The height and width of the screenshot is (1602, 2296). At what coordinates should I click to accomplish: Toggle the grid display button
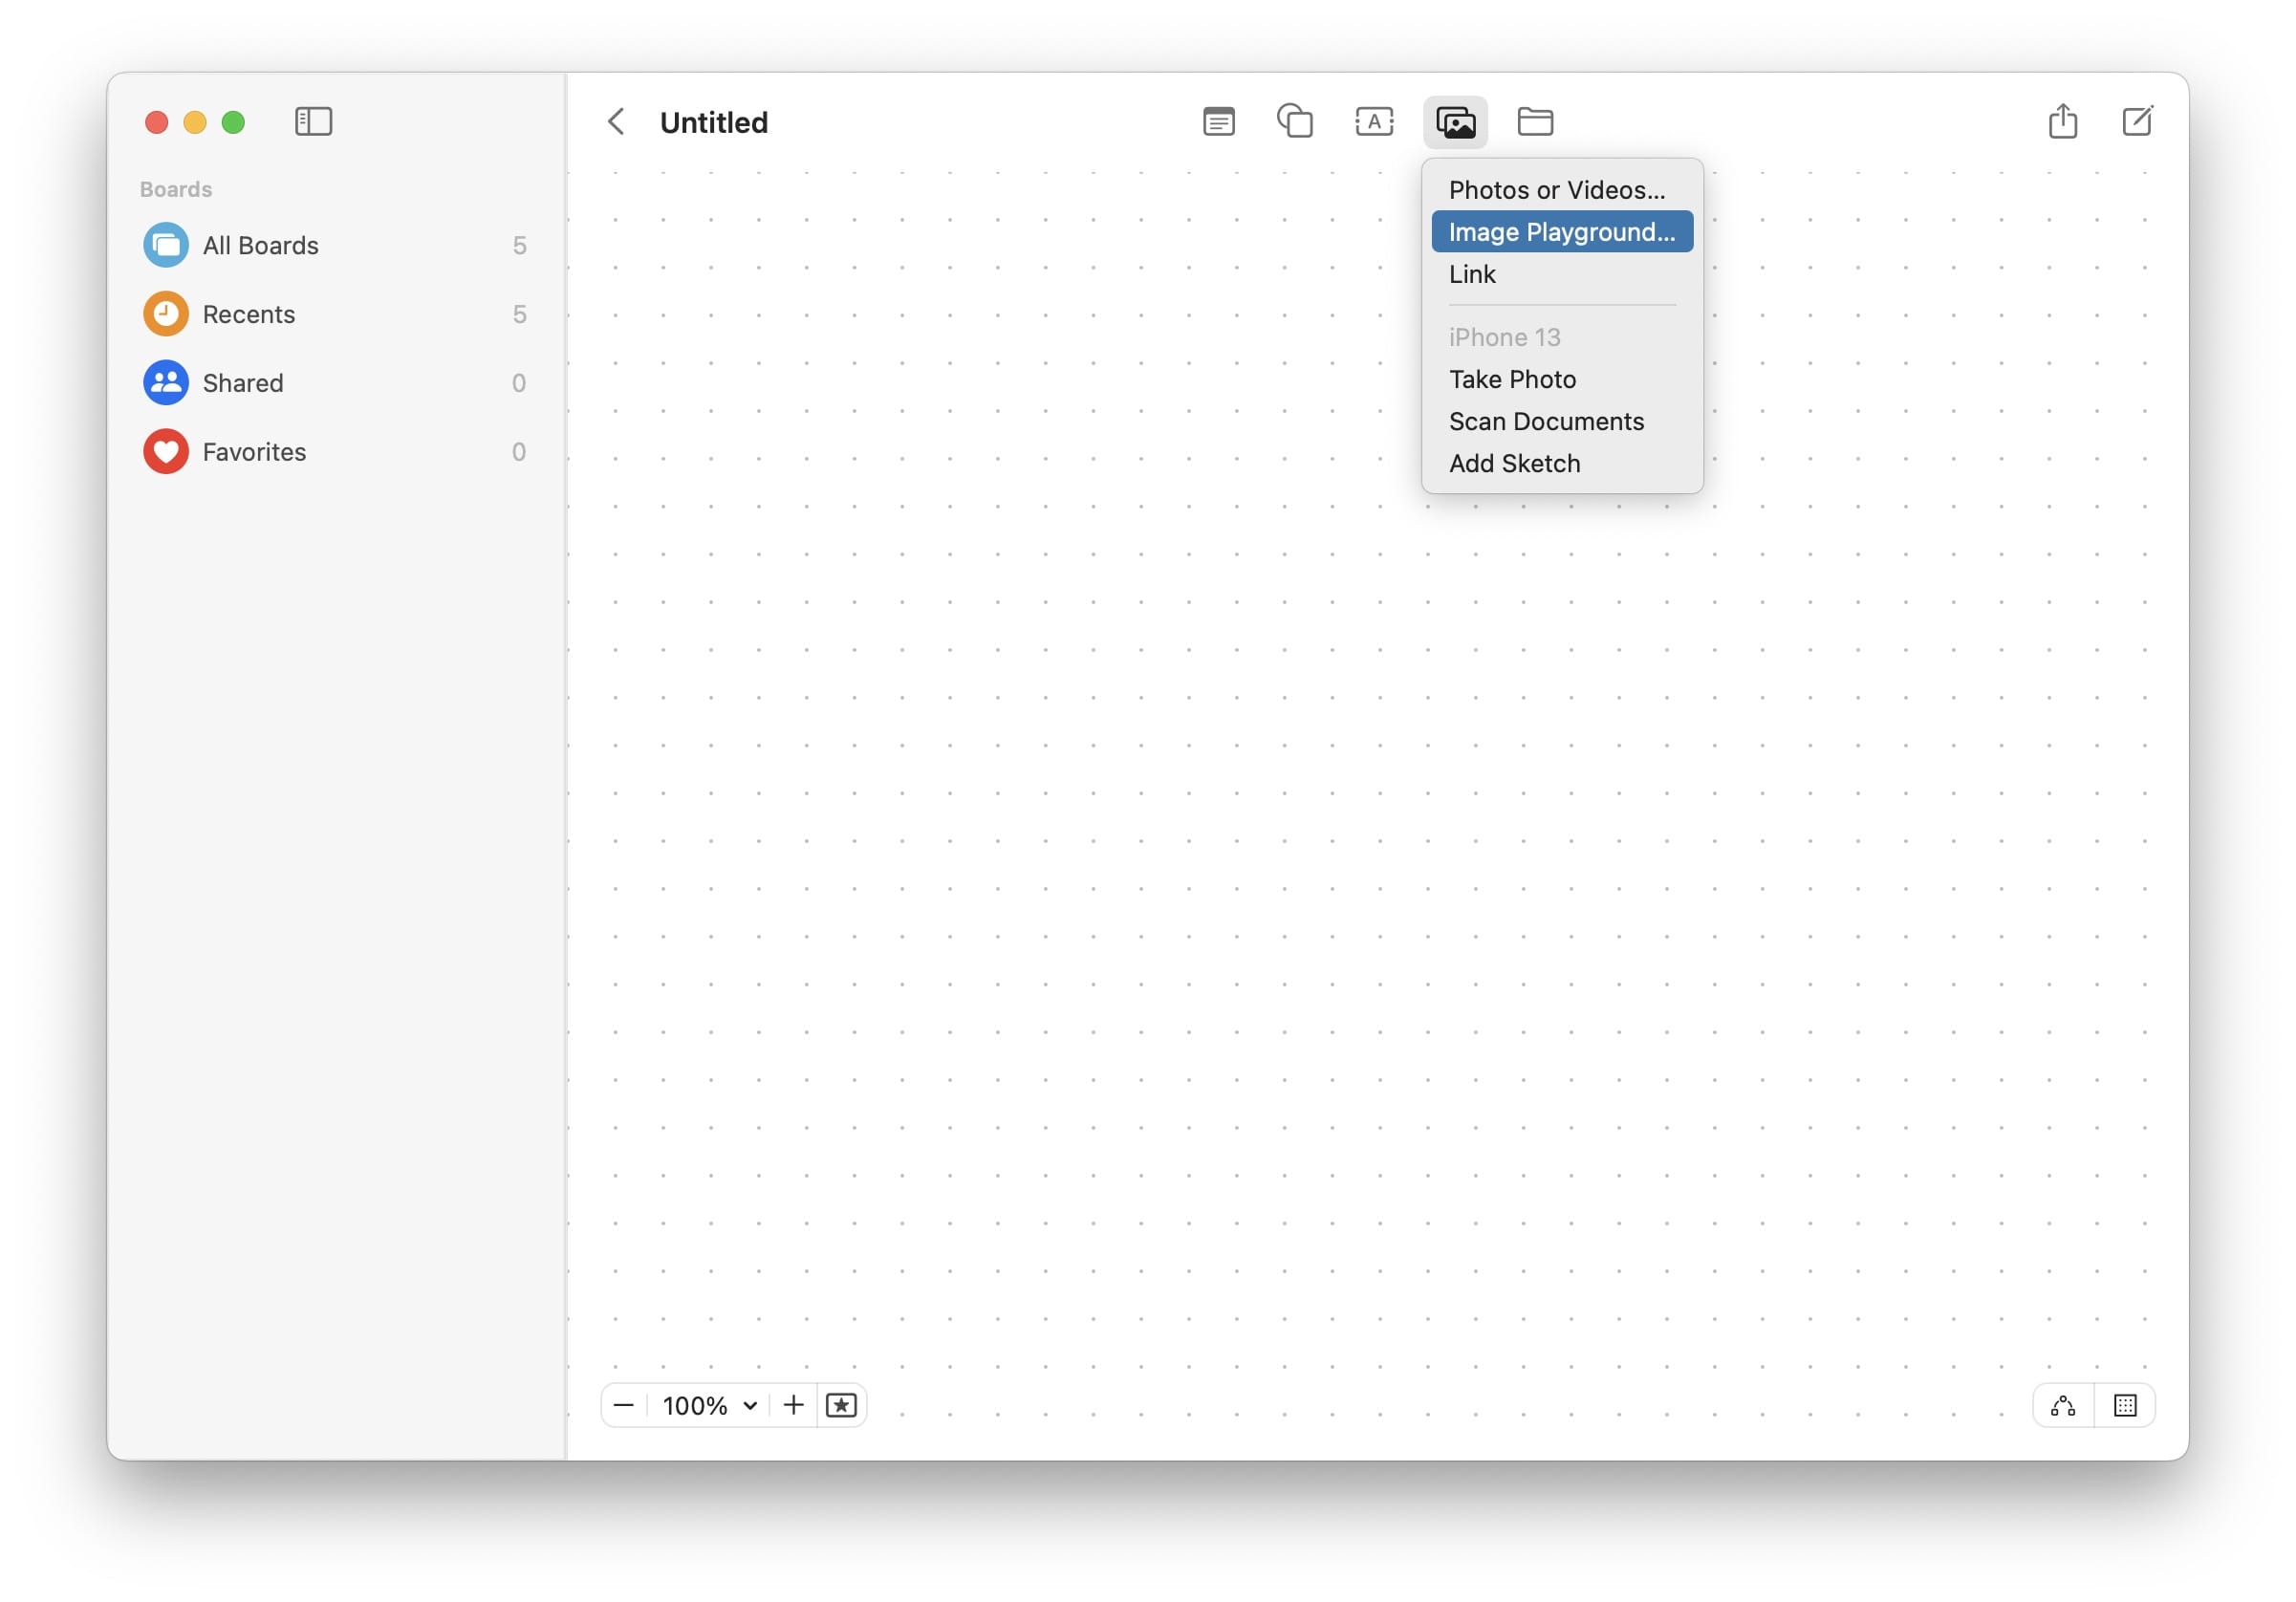[x=2124, y=1405]
